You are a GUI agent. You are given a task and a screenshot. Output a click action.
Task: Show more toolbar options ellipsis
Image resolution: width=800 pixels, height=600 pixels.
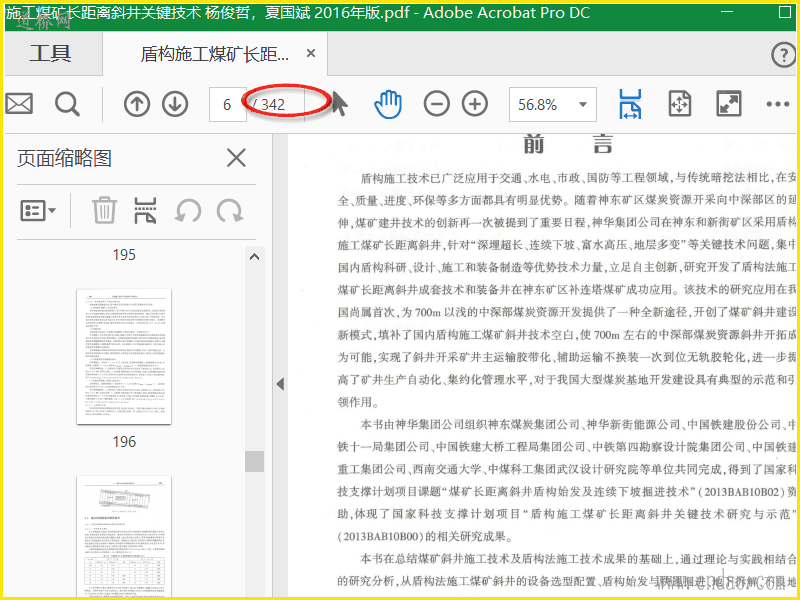tap(778, 105)
